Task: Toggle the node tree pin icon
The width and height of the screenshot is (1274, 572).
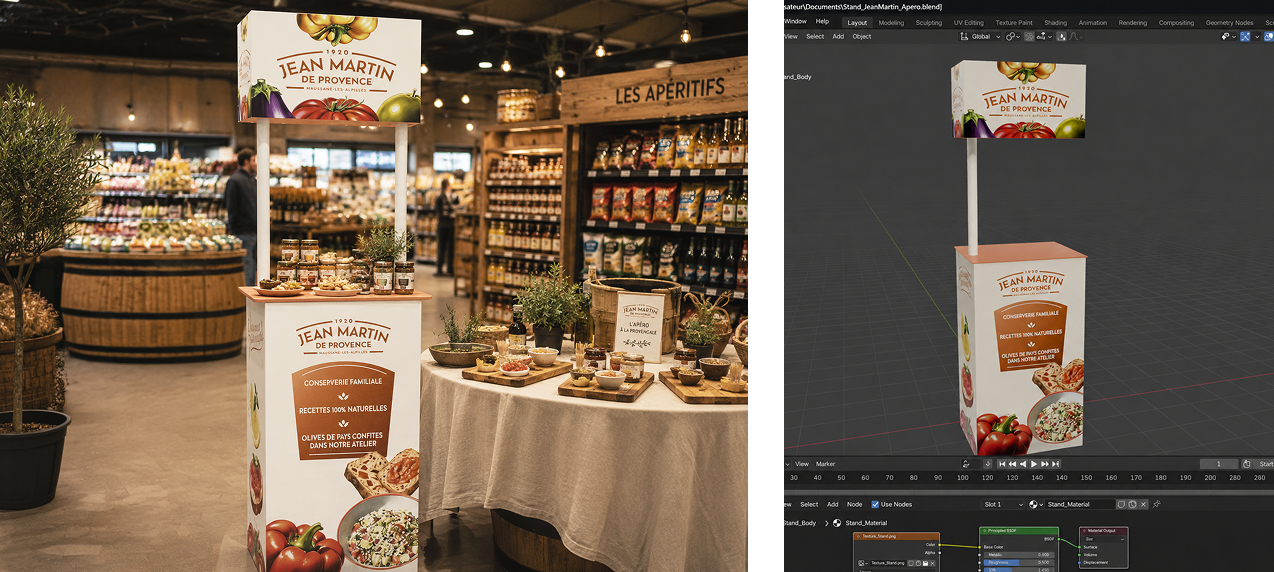Action: pos(1156,504)
